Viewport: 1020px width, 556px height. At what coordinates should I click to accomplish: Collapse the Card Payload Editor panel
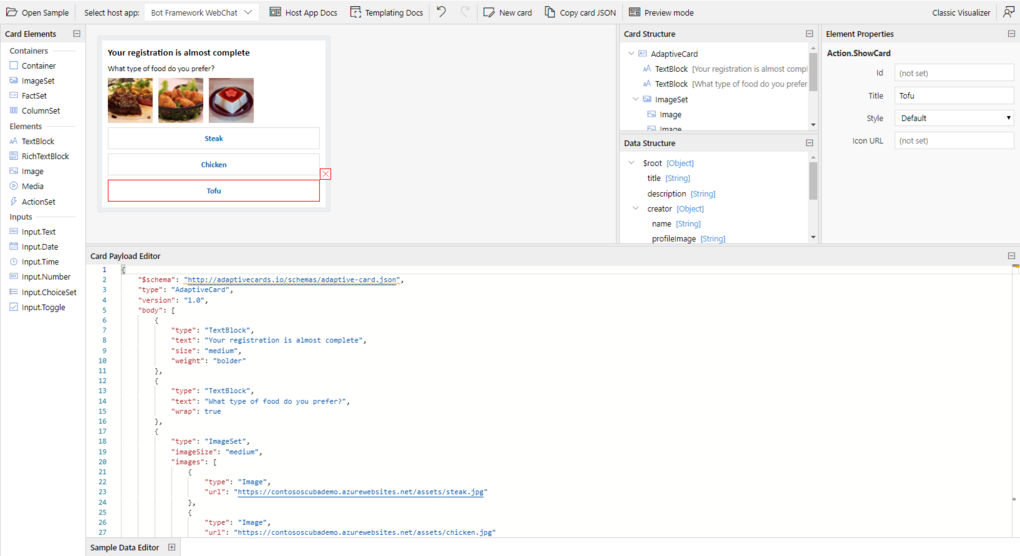pyautogui.click(x=1011, y=256)
